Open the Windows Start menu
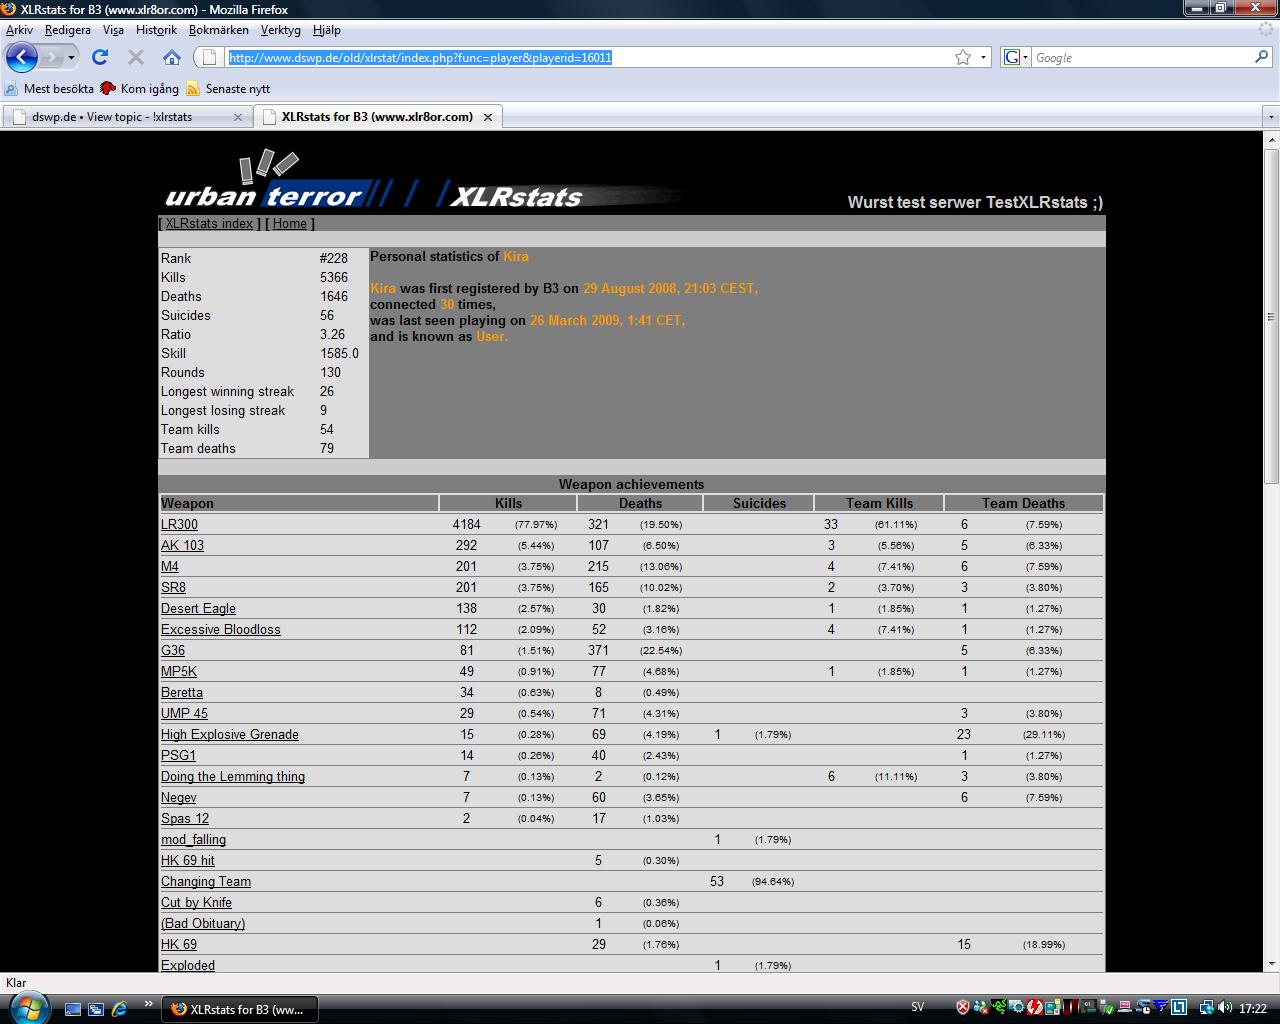The height and width of the screenshot is (1024, 1280). click(26, 1007)
